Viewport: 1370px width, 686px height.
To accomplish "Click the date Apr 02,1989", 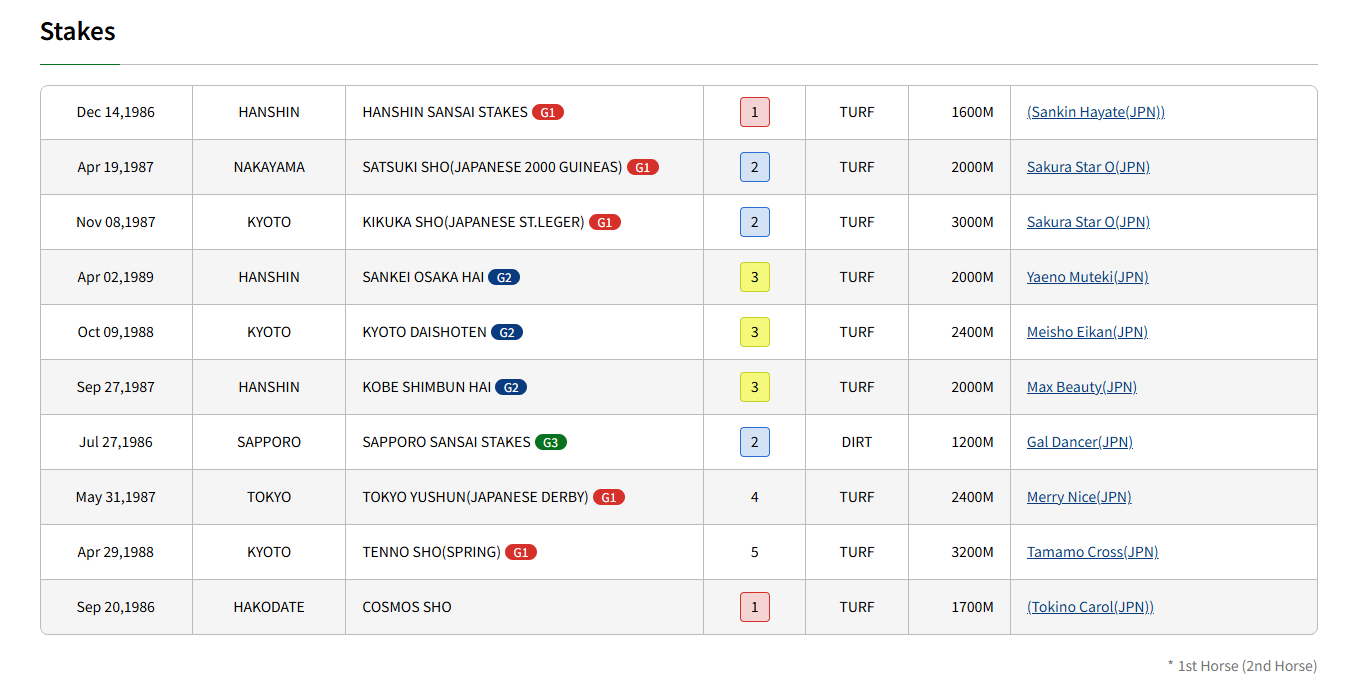I will (x=116, y=277).
